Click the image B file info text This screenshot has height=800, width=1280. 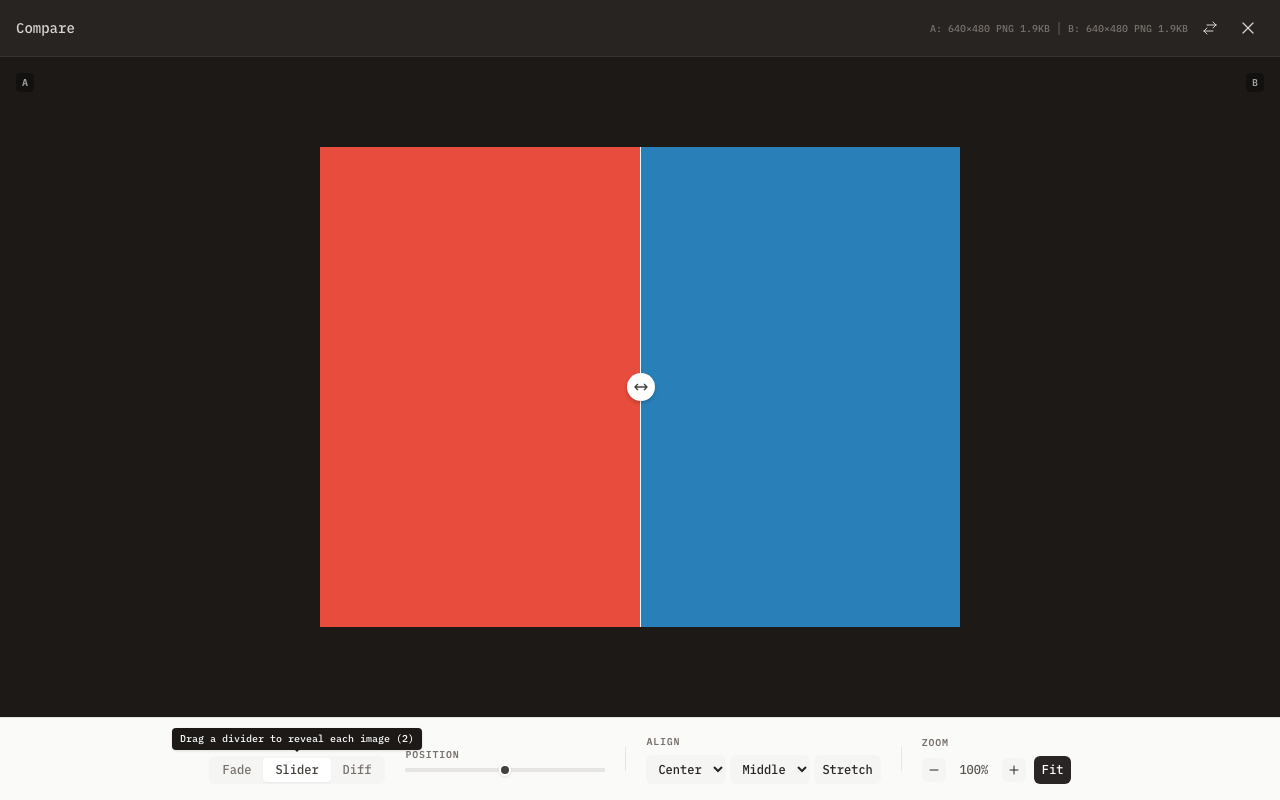point(1127,29)
